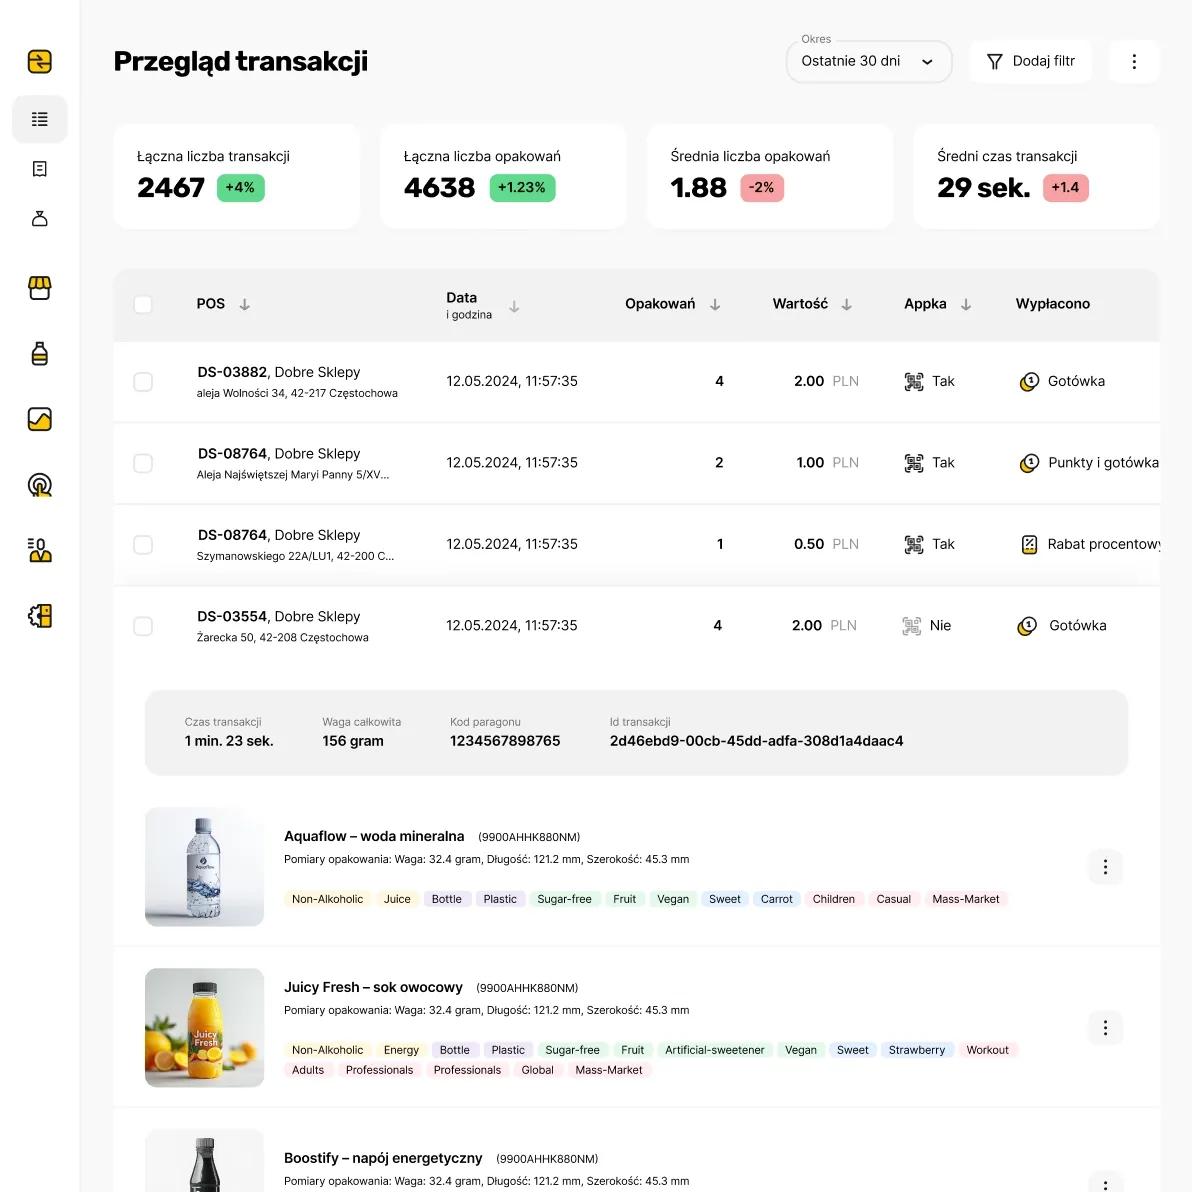Viewport: 1192px width, 1192px height.
Task: Open the transactions list sidebar icon
Action: point(40,119)
